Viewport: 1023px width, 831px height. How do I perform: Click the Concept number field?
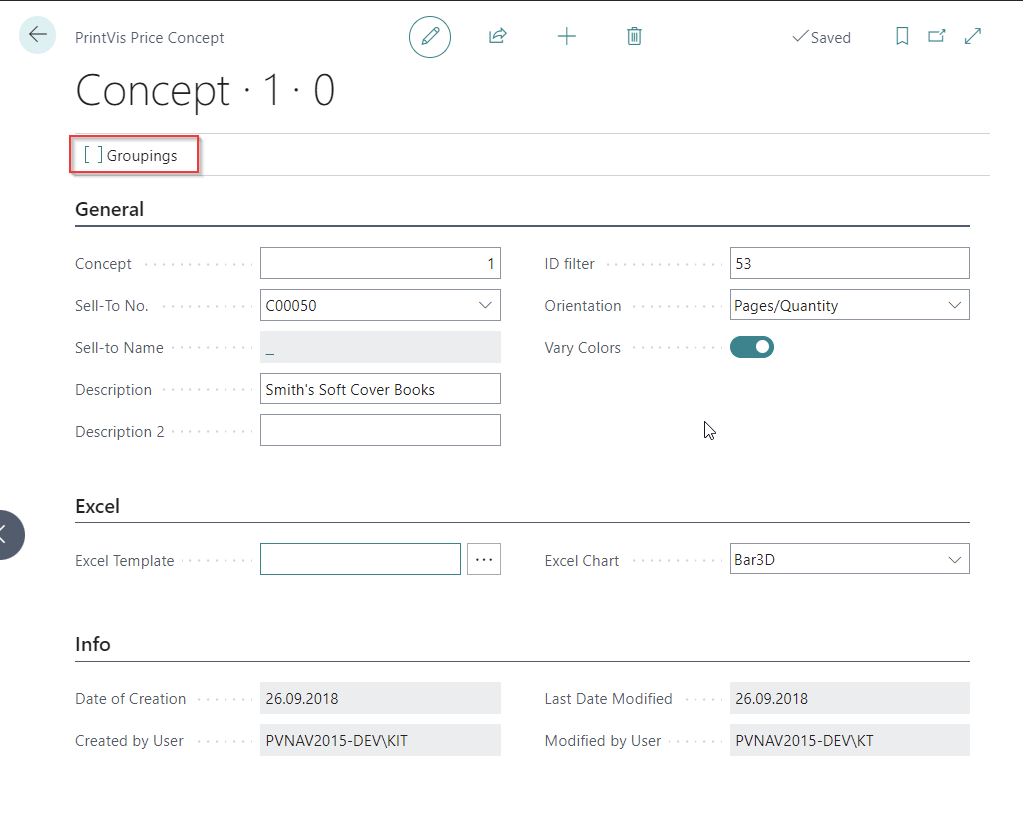tap(380, 263)
